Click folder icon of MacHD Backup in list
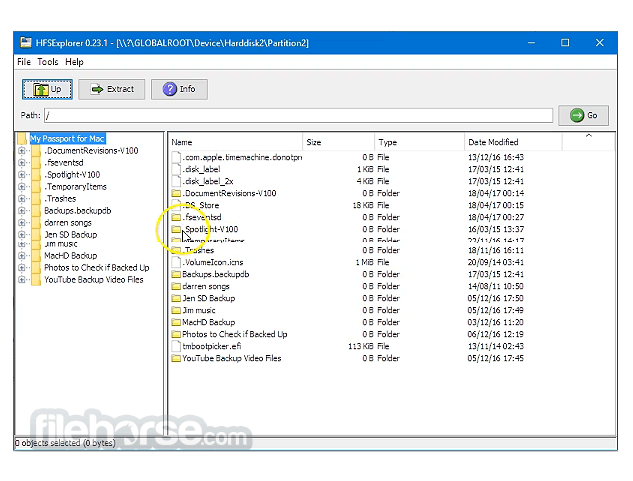Viewport: 633px width, 481px height. (x=176, y=322)
